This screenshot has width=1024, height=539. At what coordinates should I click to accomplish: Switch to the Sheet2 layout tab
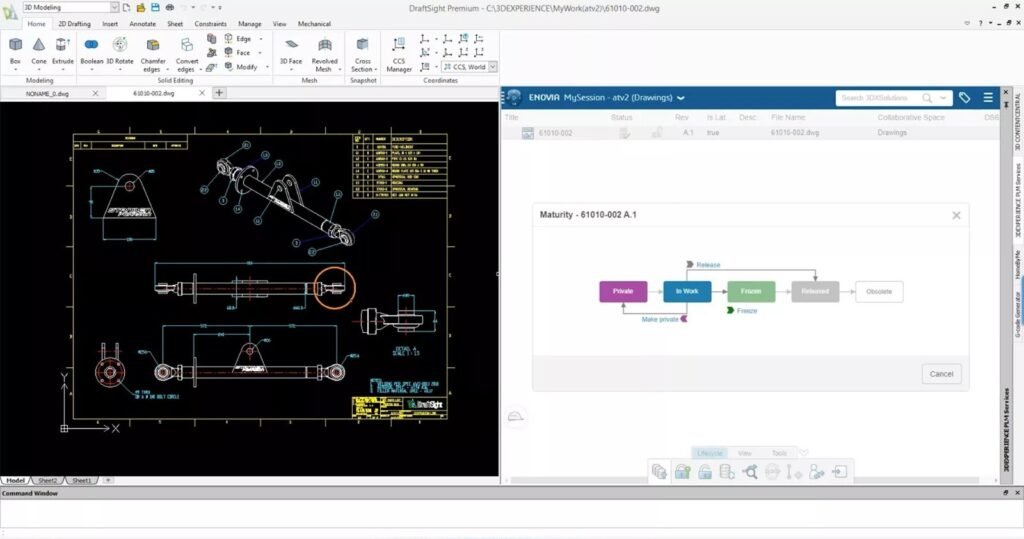click(47, 480)
